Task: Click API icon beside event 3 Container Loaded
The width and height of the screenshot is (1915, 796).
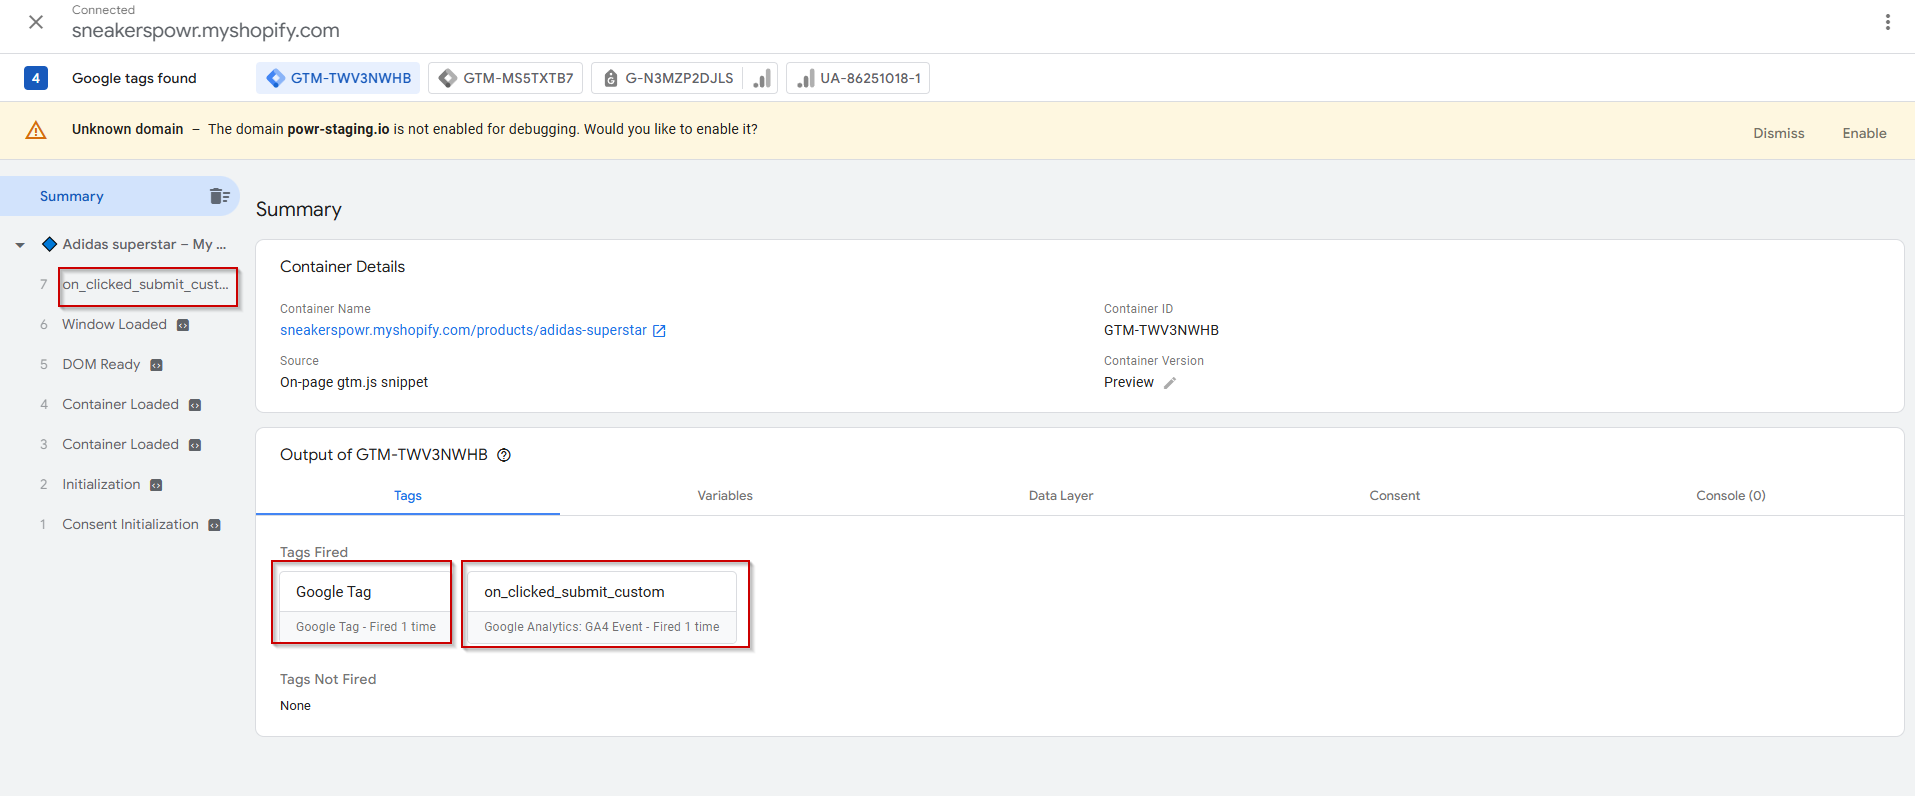Action: [195, 445]
